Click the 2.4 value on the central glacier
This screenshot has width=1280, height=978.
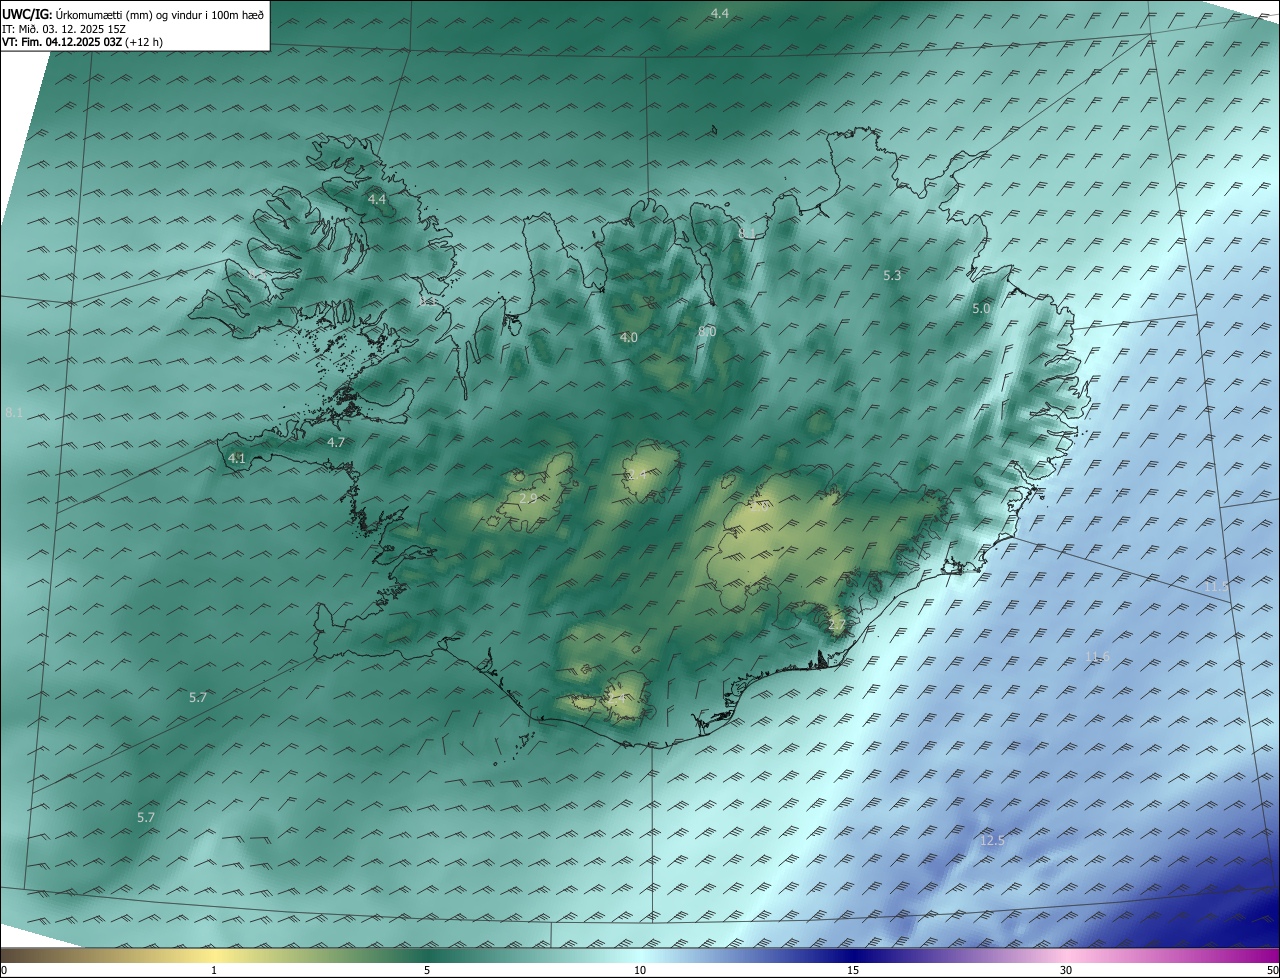coord(636,474)
